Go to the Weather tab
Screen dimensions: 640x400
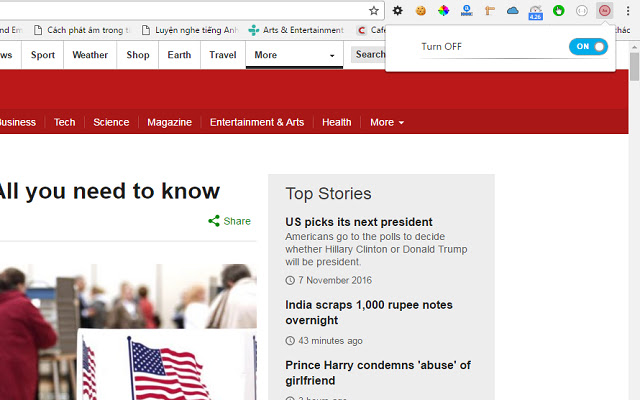(90, 55)
